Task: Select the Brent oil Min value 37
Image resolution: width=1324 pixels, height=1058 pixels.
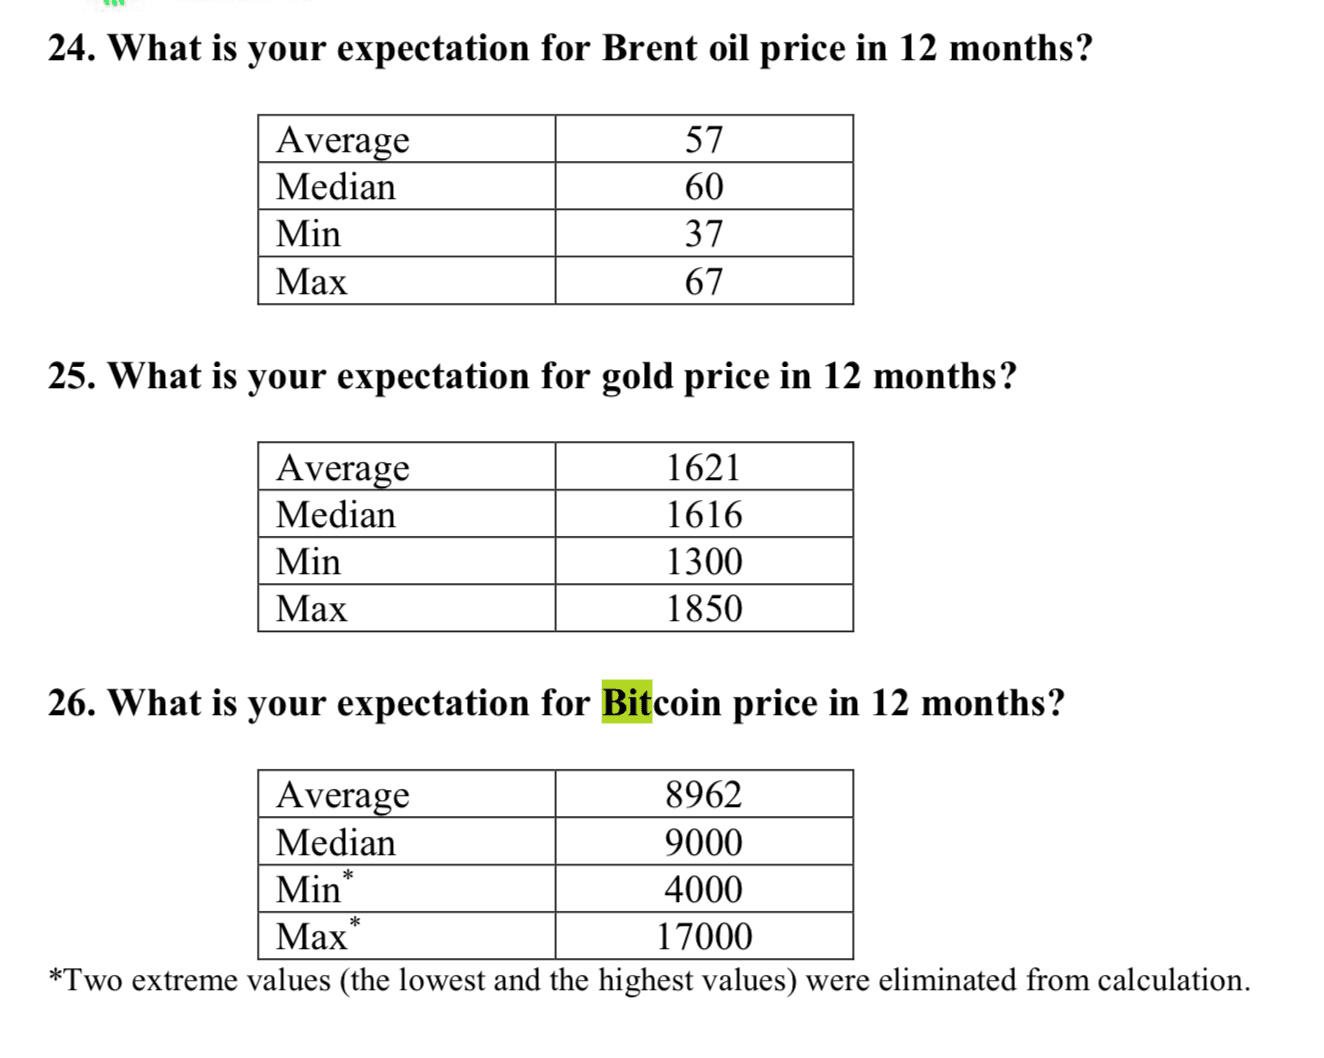Action: tap(704, 233)
